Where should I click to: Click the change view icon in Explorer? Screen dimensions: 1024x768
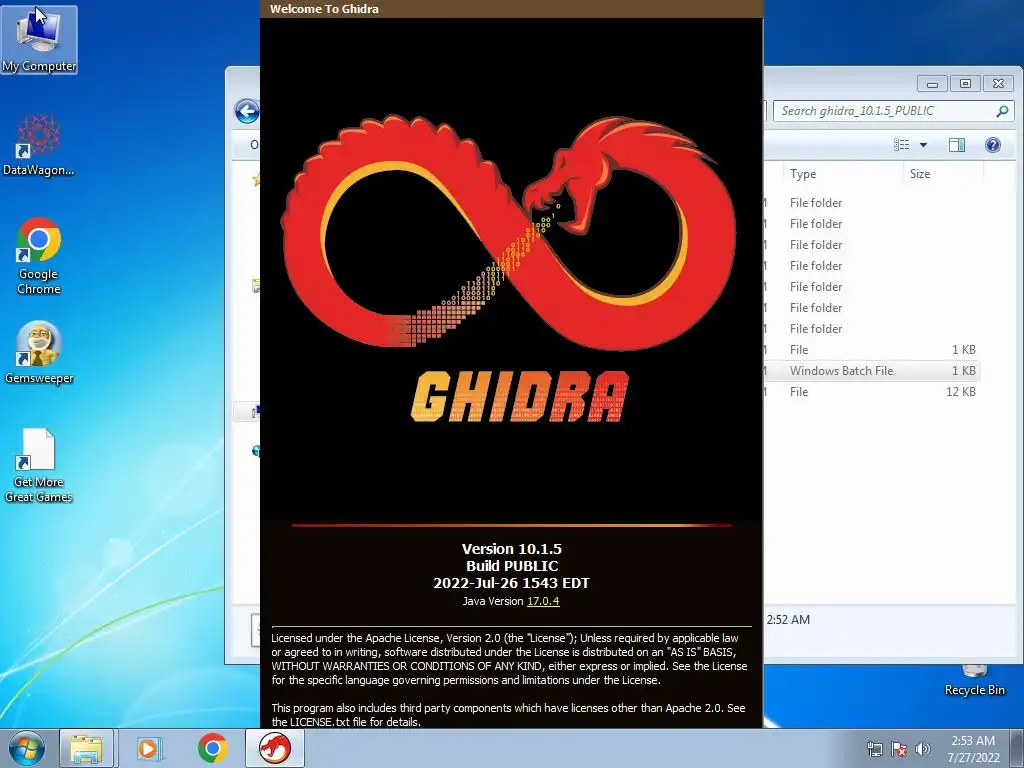pyautogui.click(x=902, y=145)
